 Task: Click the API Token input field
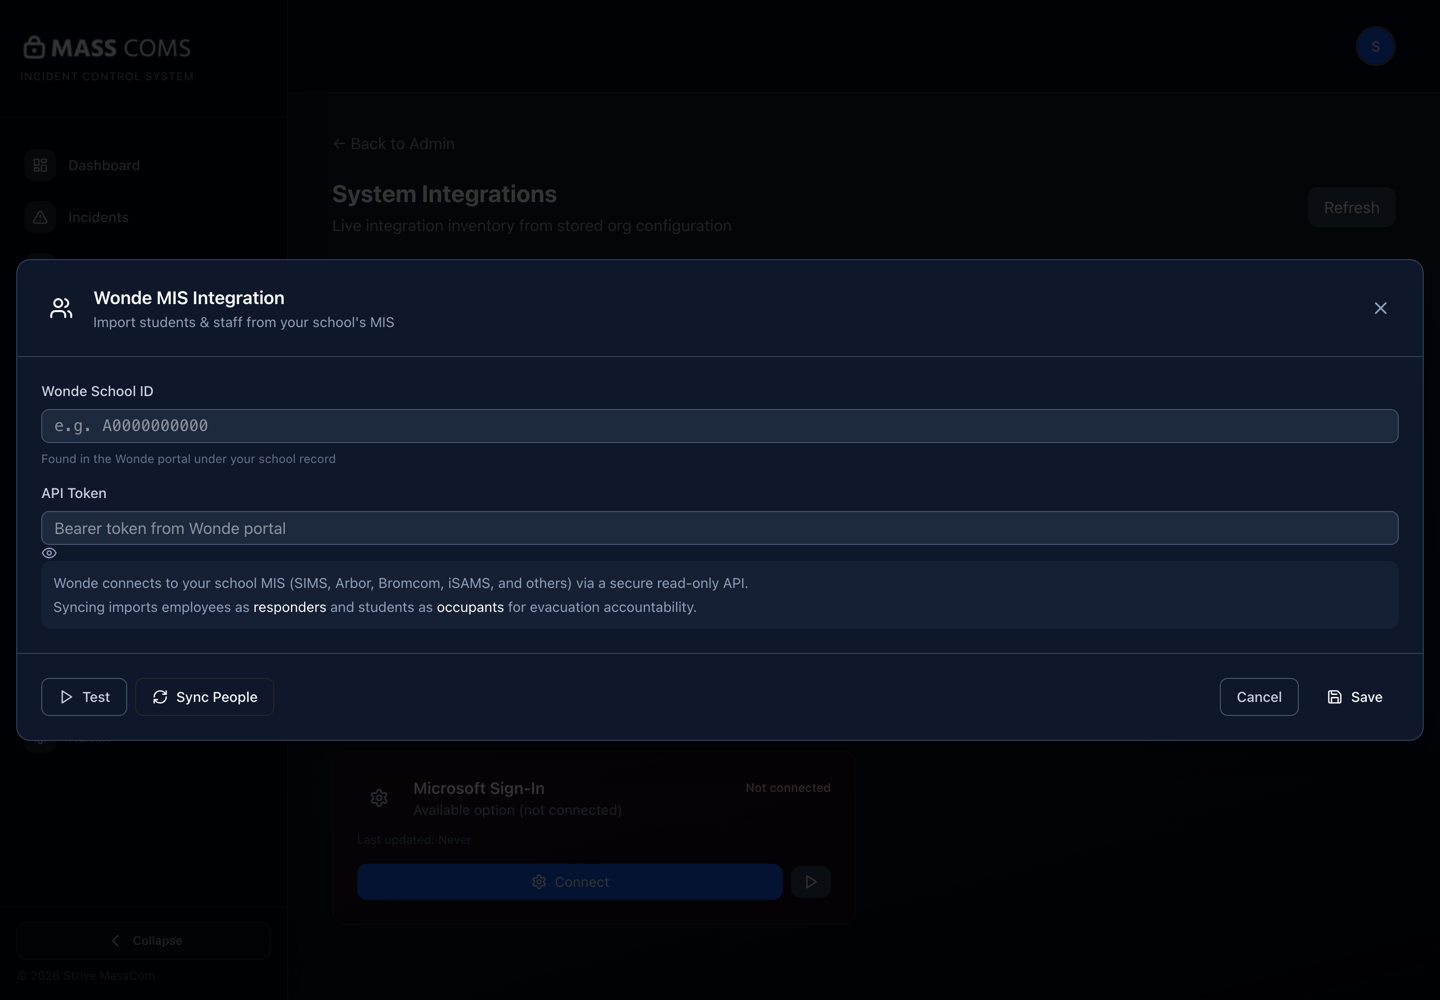click(x=720, y=528)
